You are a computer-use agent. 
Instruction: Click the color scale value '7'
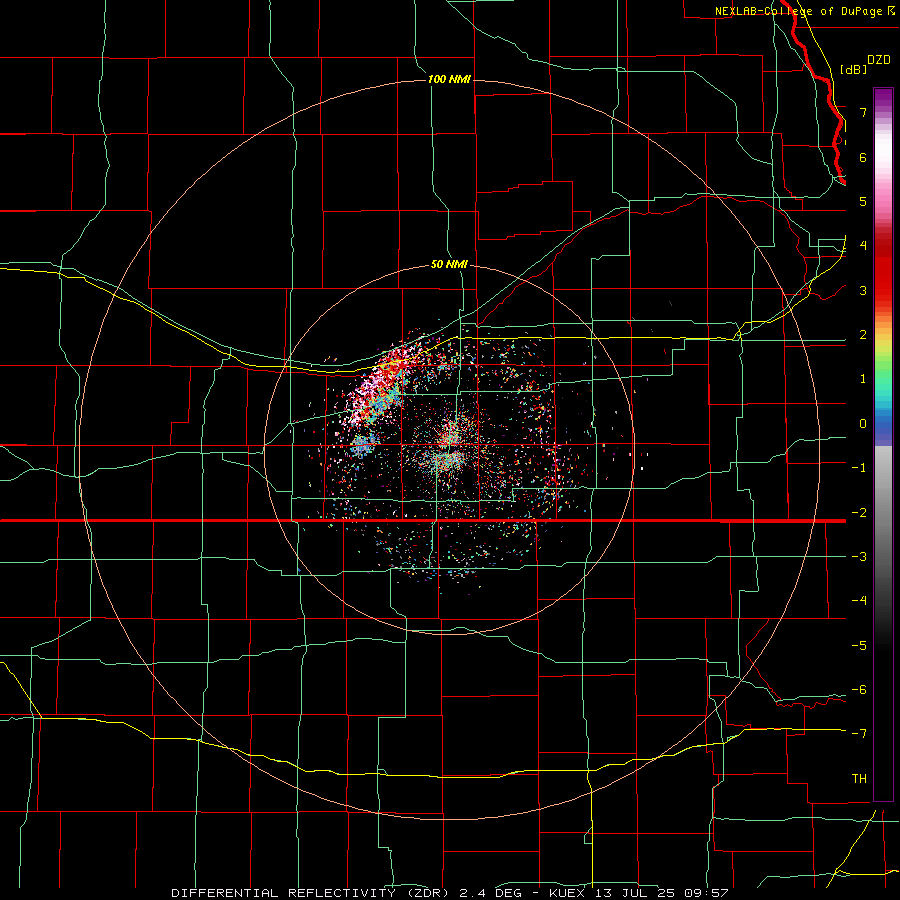tap(863, 112)
